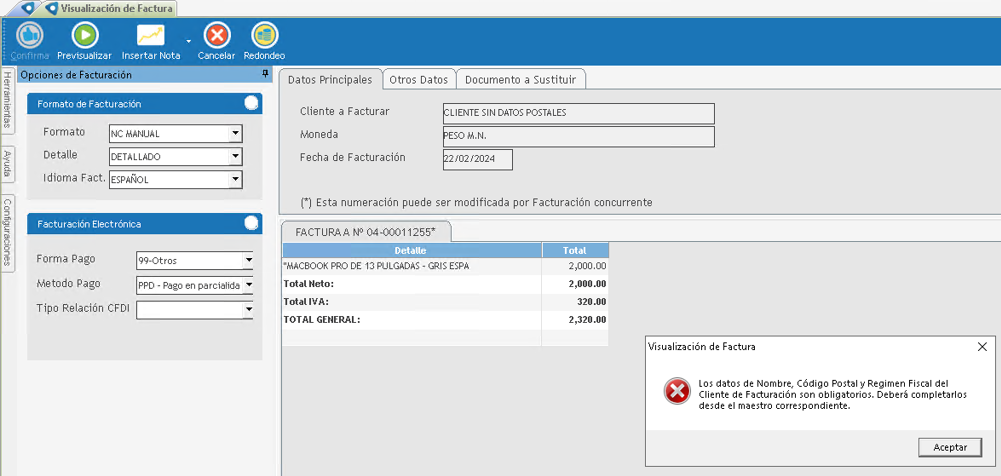Open the Tipo Relación CFDI dropdown

point(248,310)
